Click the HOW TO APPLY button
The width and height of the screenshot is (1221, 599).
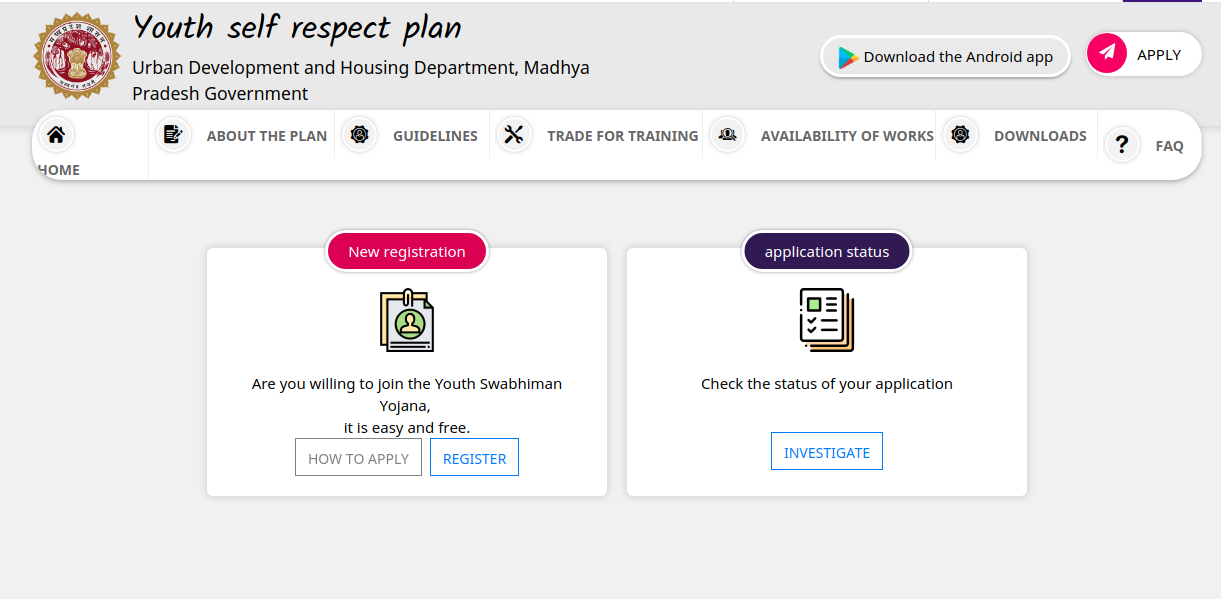(358, 457)
